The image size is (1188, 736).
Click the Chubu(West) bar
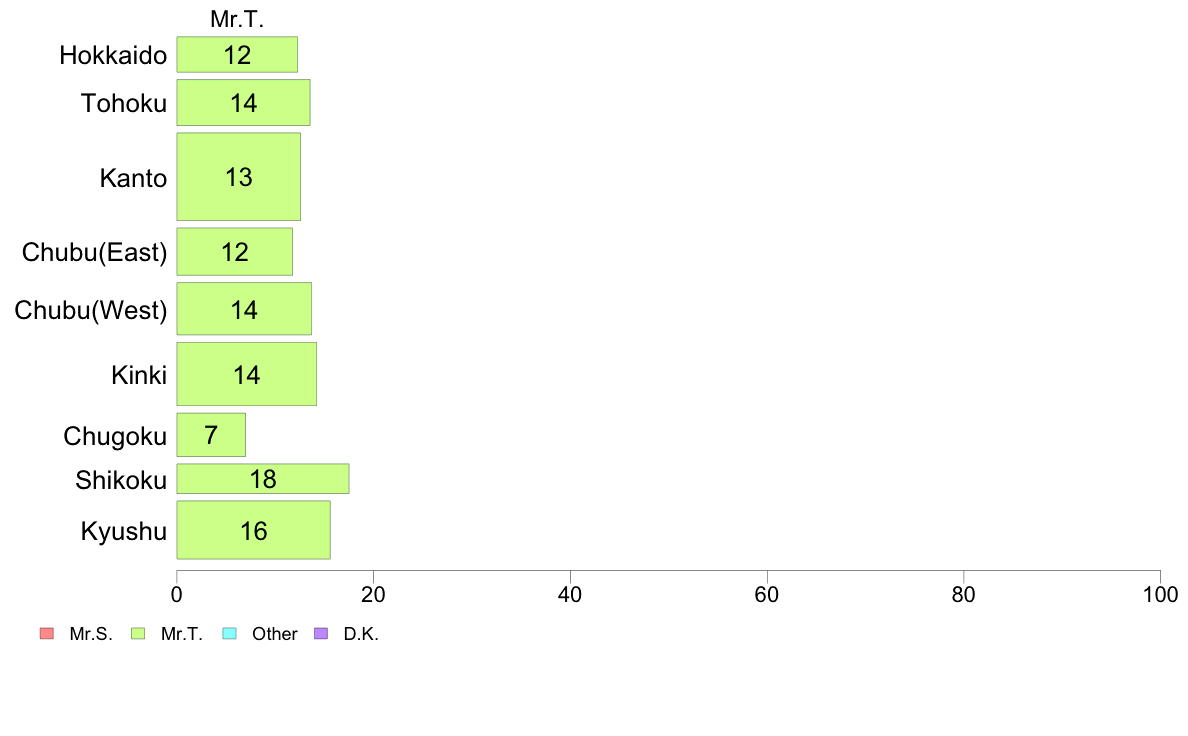click(244, 308)
